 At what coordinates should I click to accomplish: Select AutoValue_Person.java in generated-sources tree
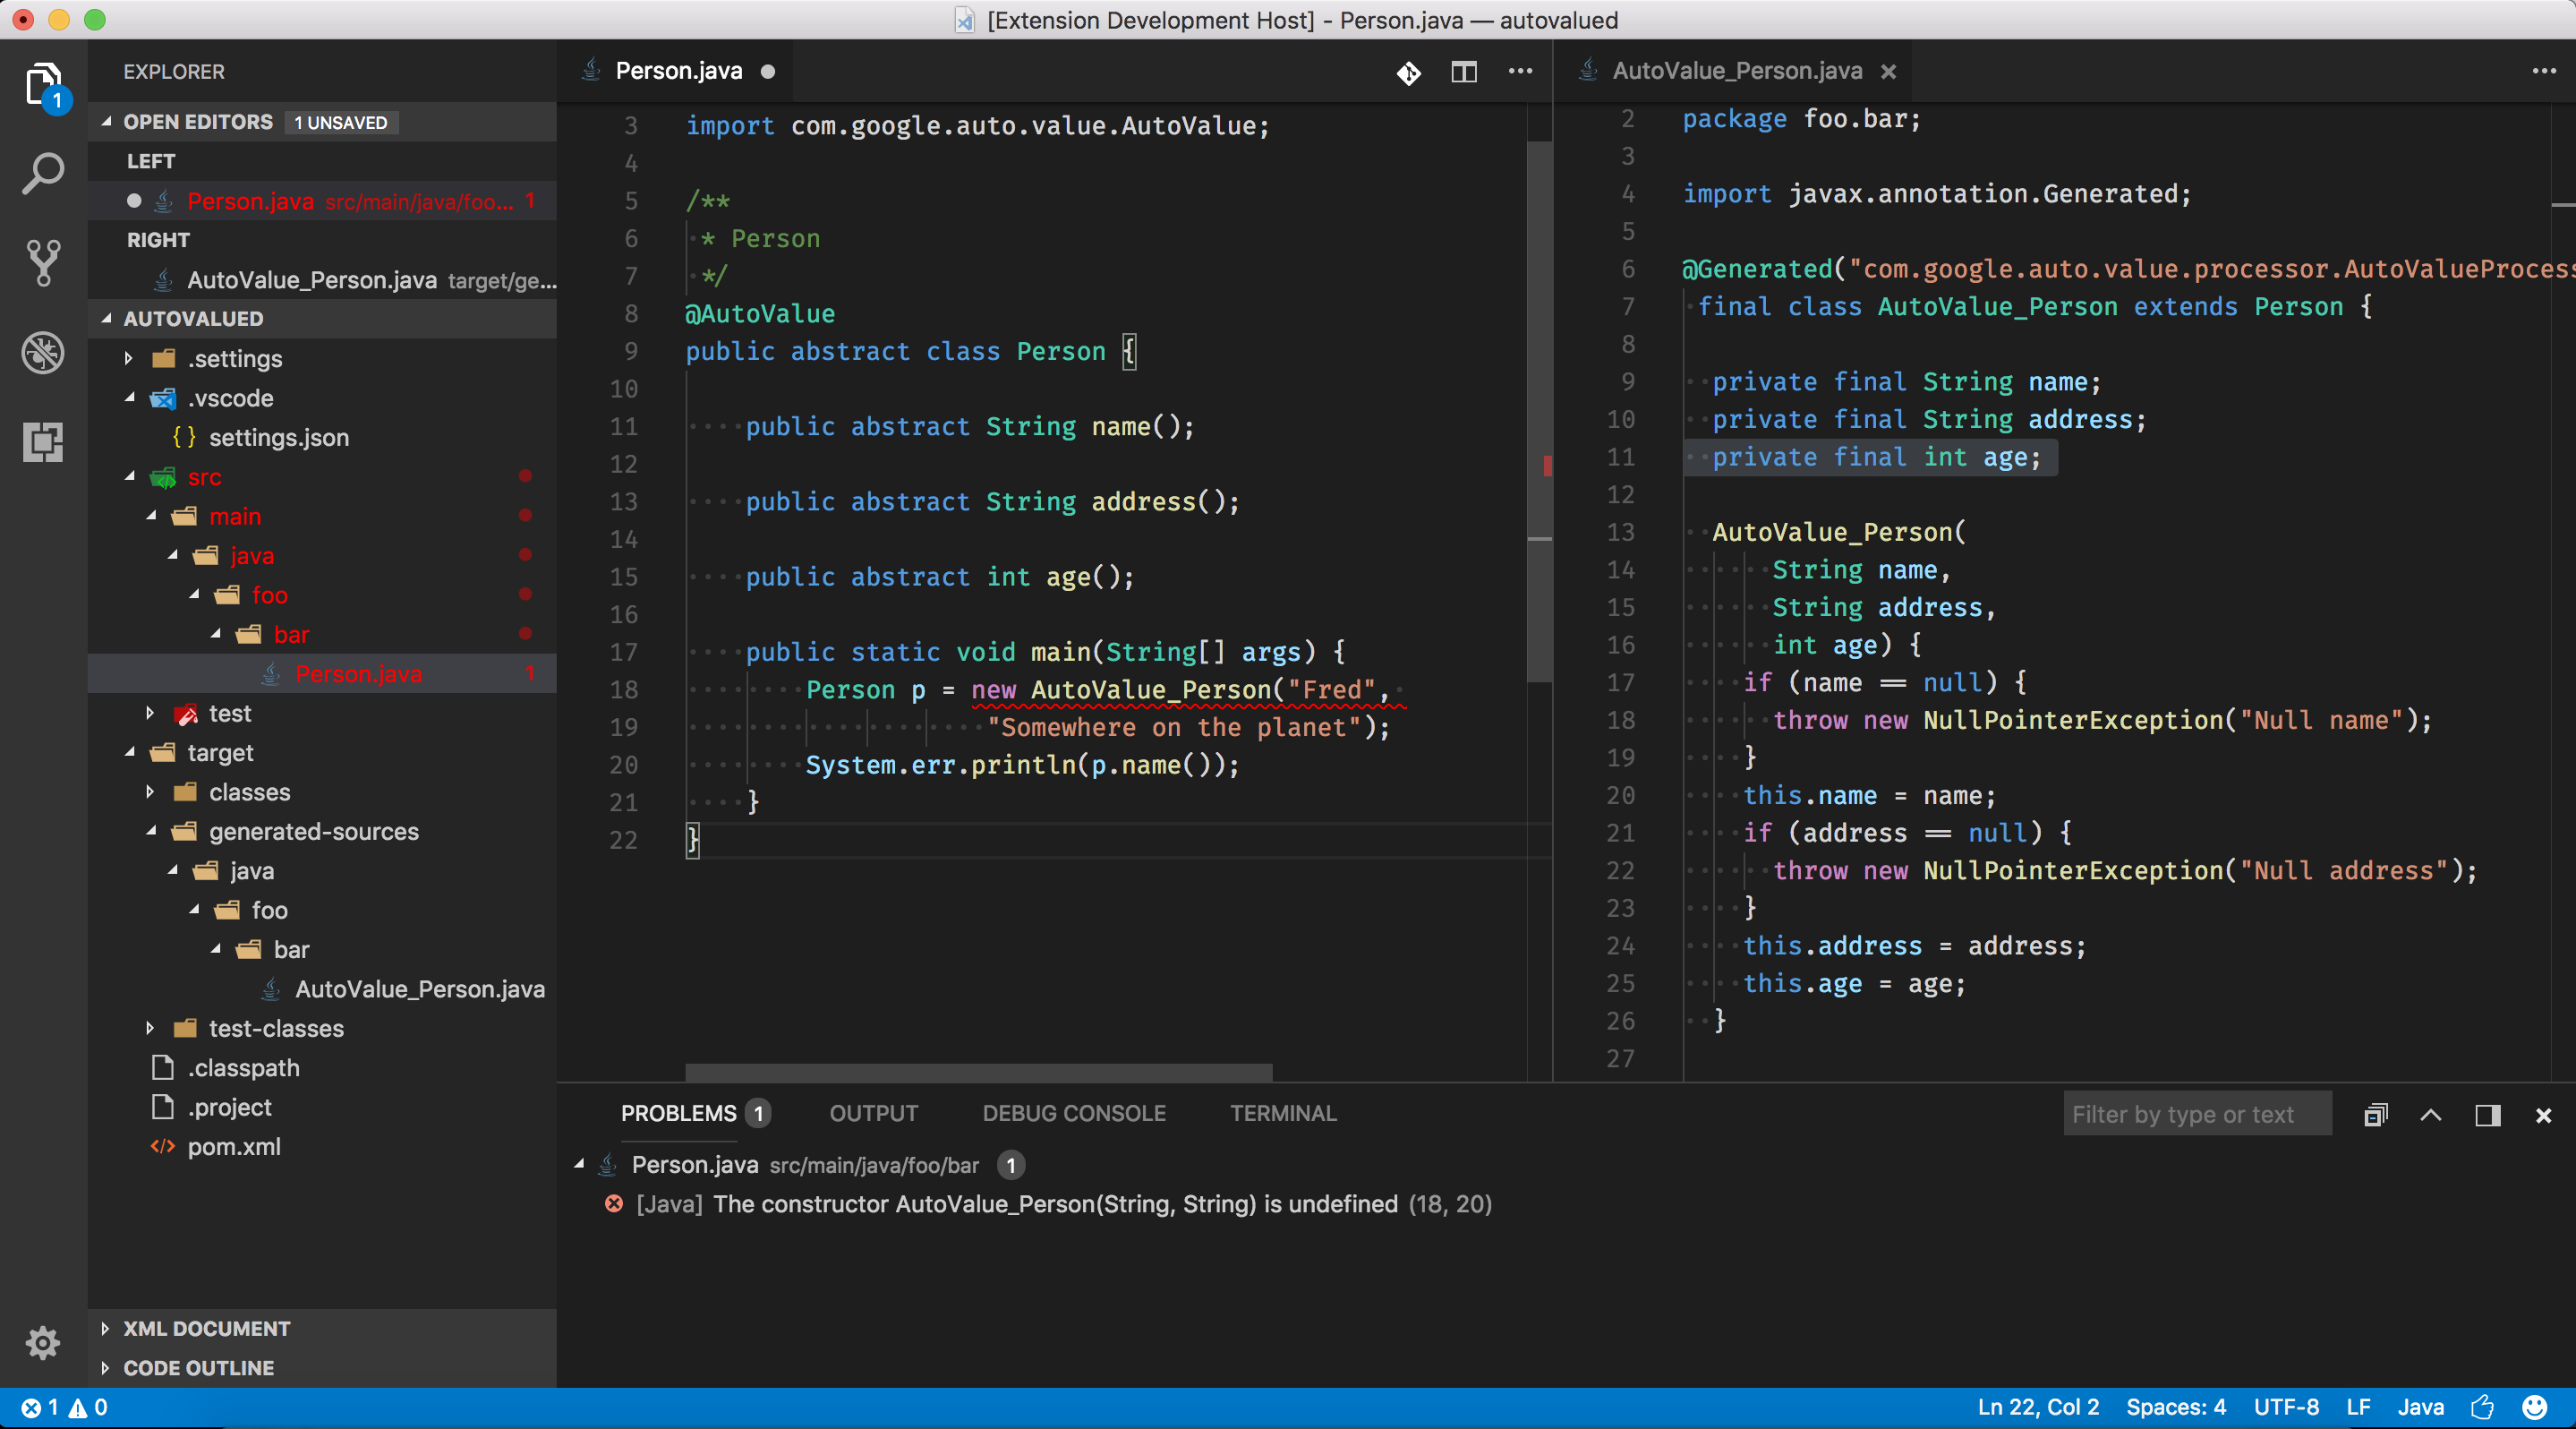(419, 989)
